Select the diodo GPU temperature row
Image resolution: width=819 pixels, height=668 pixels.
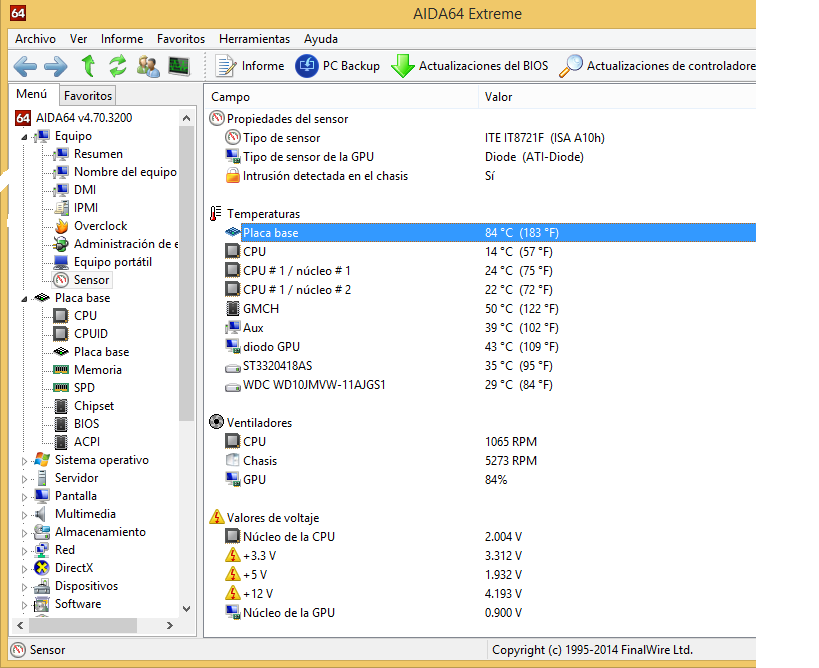(x=270, y=346)
